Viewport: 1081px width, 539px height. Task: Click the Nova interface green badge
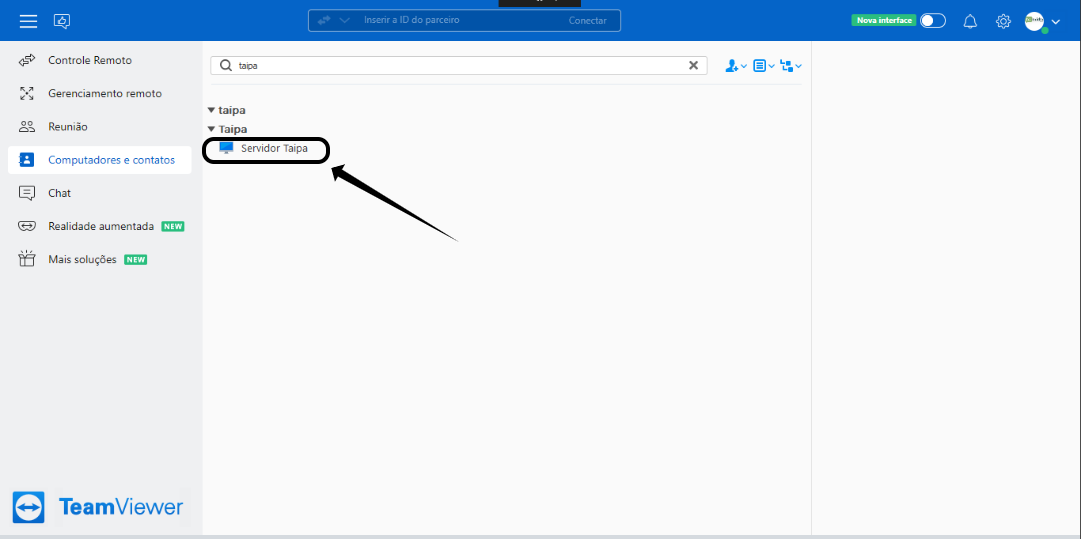pos(884,21)
